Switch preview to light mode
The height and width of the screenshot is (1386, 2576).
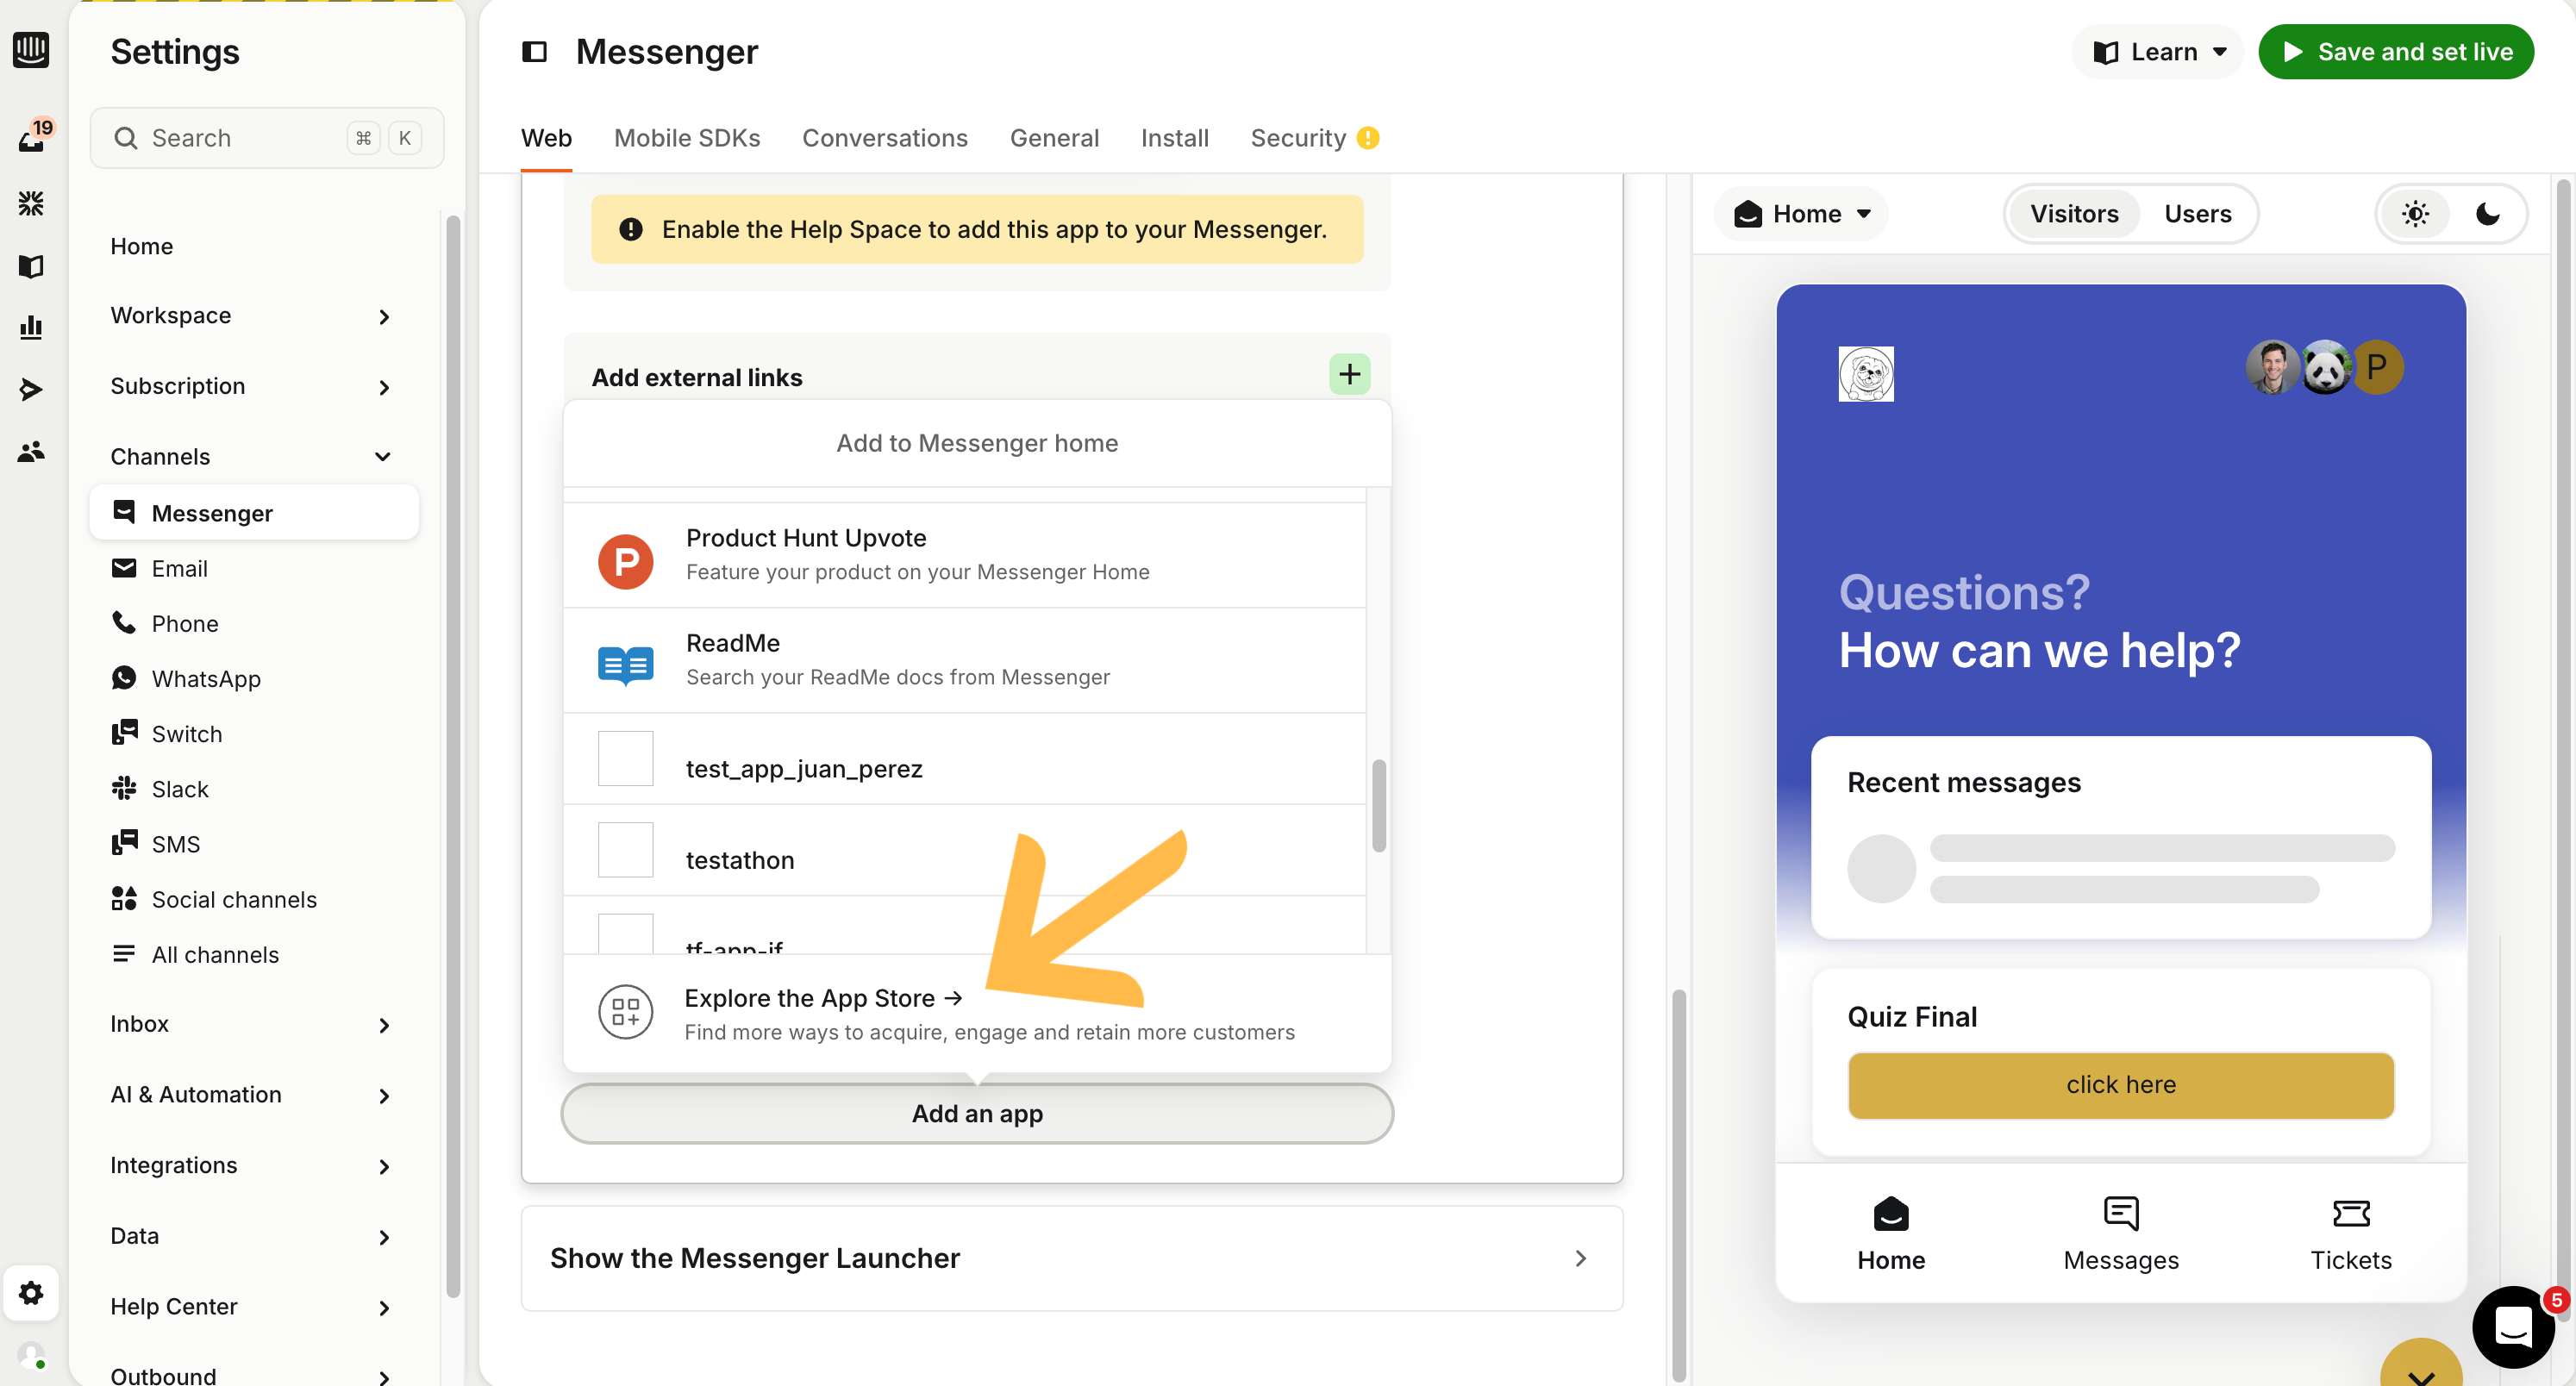click(x=2415, y=214)
